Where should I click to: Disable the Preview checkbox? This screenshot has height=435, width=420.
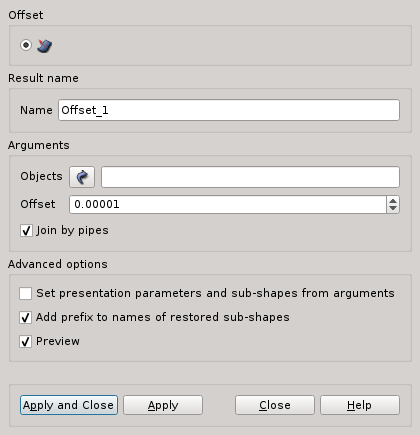click(26, 342)
